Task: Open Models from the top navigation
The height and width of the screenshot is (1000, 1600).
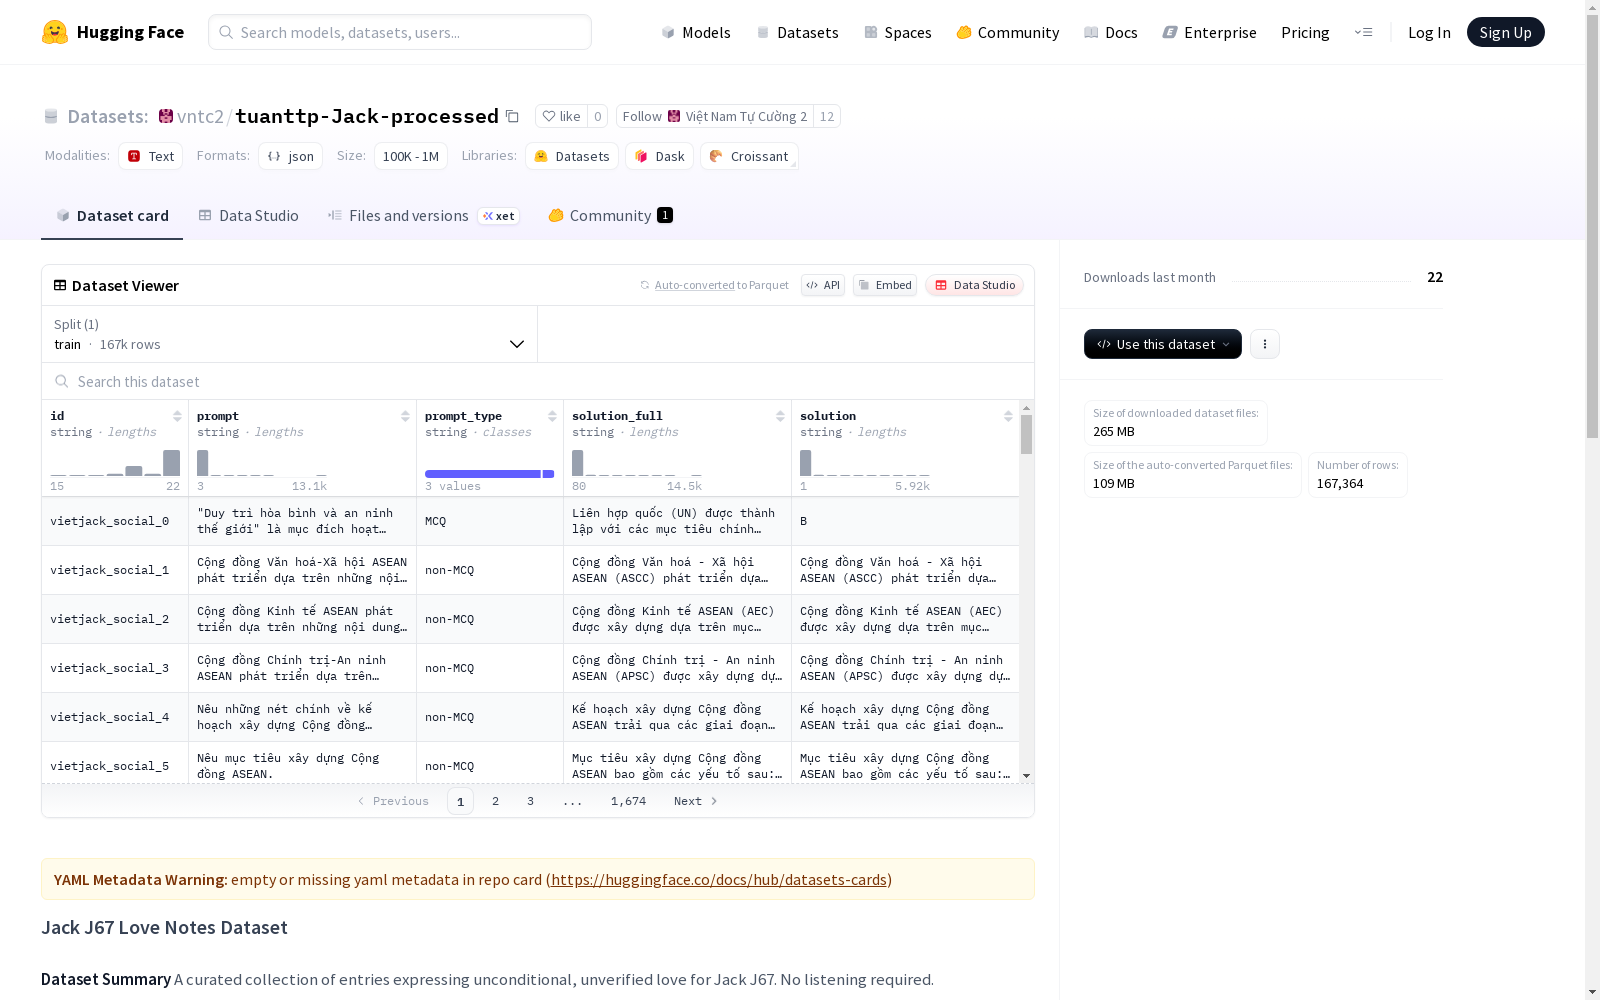Action: coord(696,32)
